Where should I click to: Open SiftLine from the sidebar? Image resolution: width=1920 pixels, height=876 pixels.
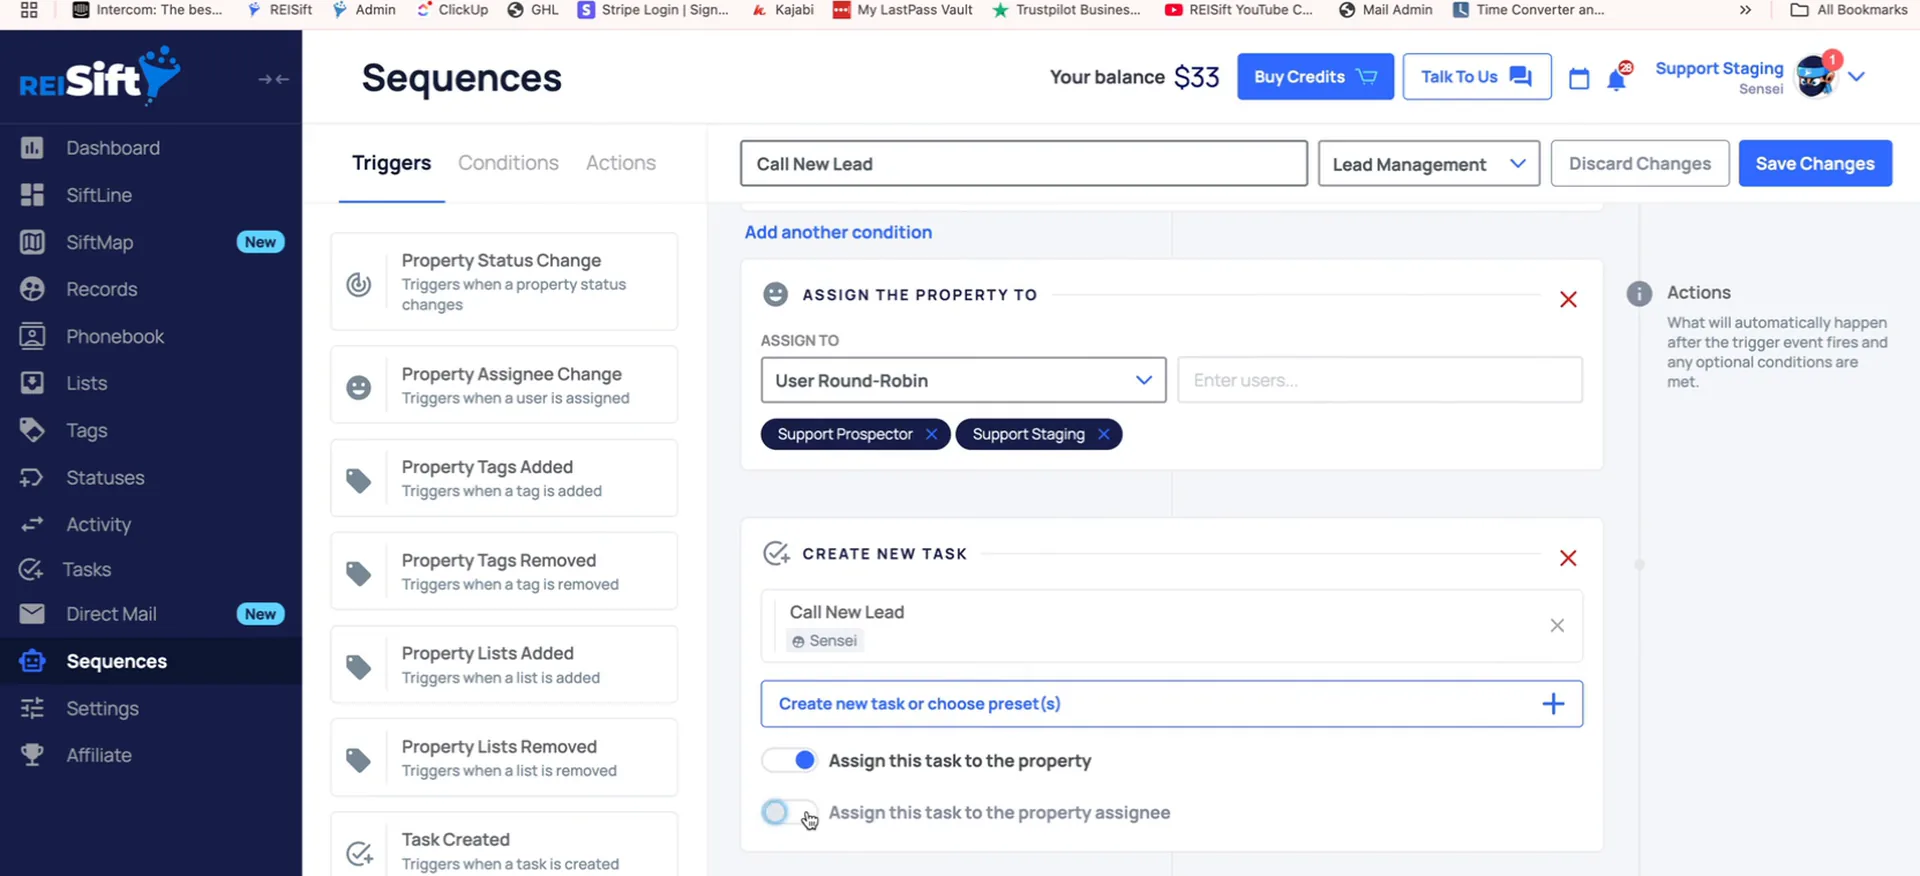[99, 195]
